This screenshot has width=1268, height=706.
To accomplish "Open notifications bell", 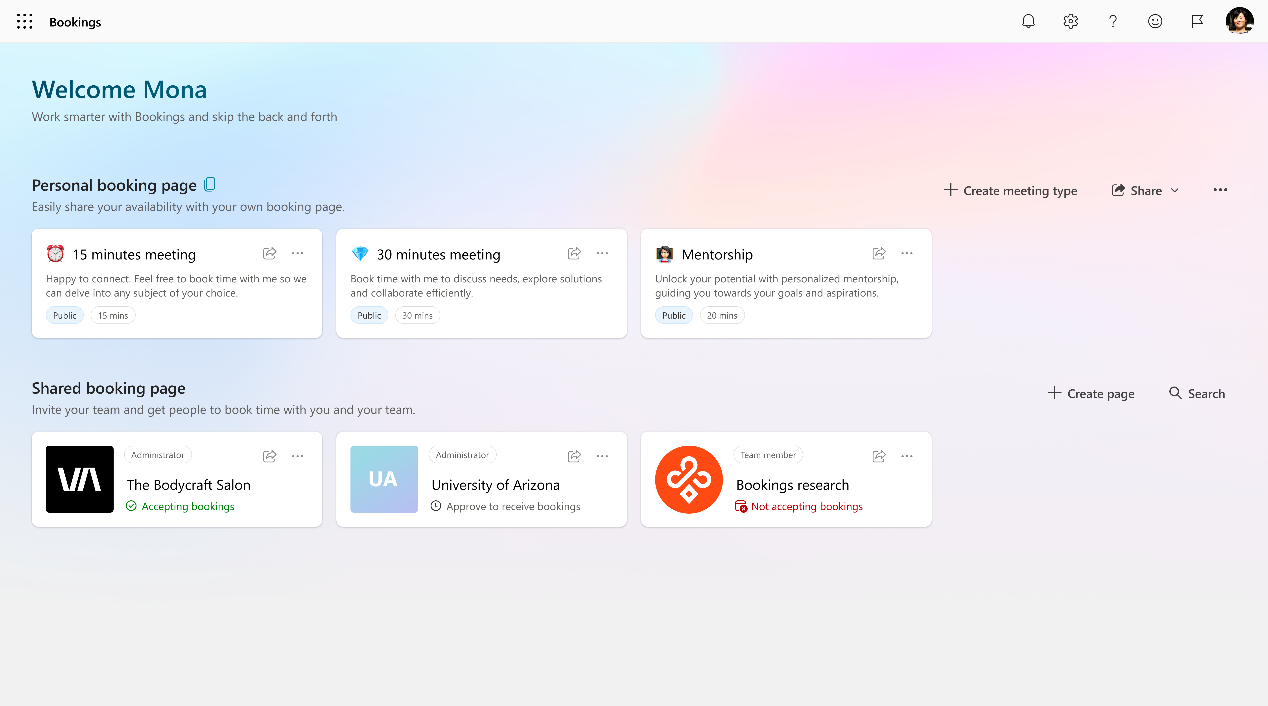I will 1028,21.
